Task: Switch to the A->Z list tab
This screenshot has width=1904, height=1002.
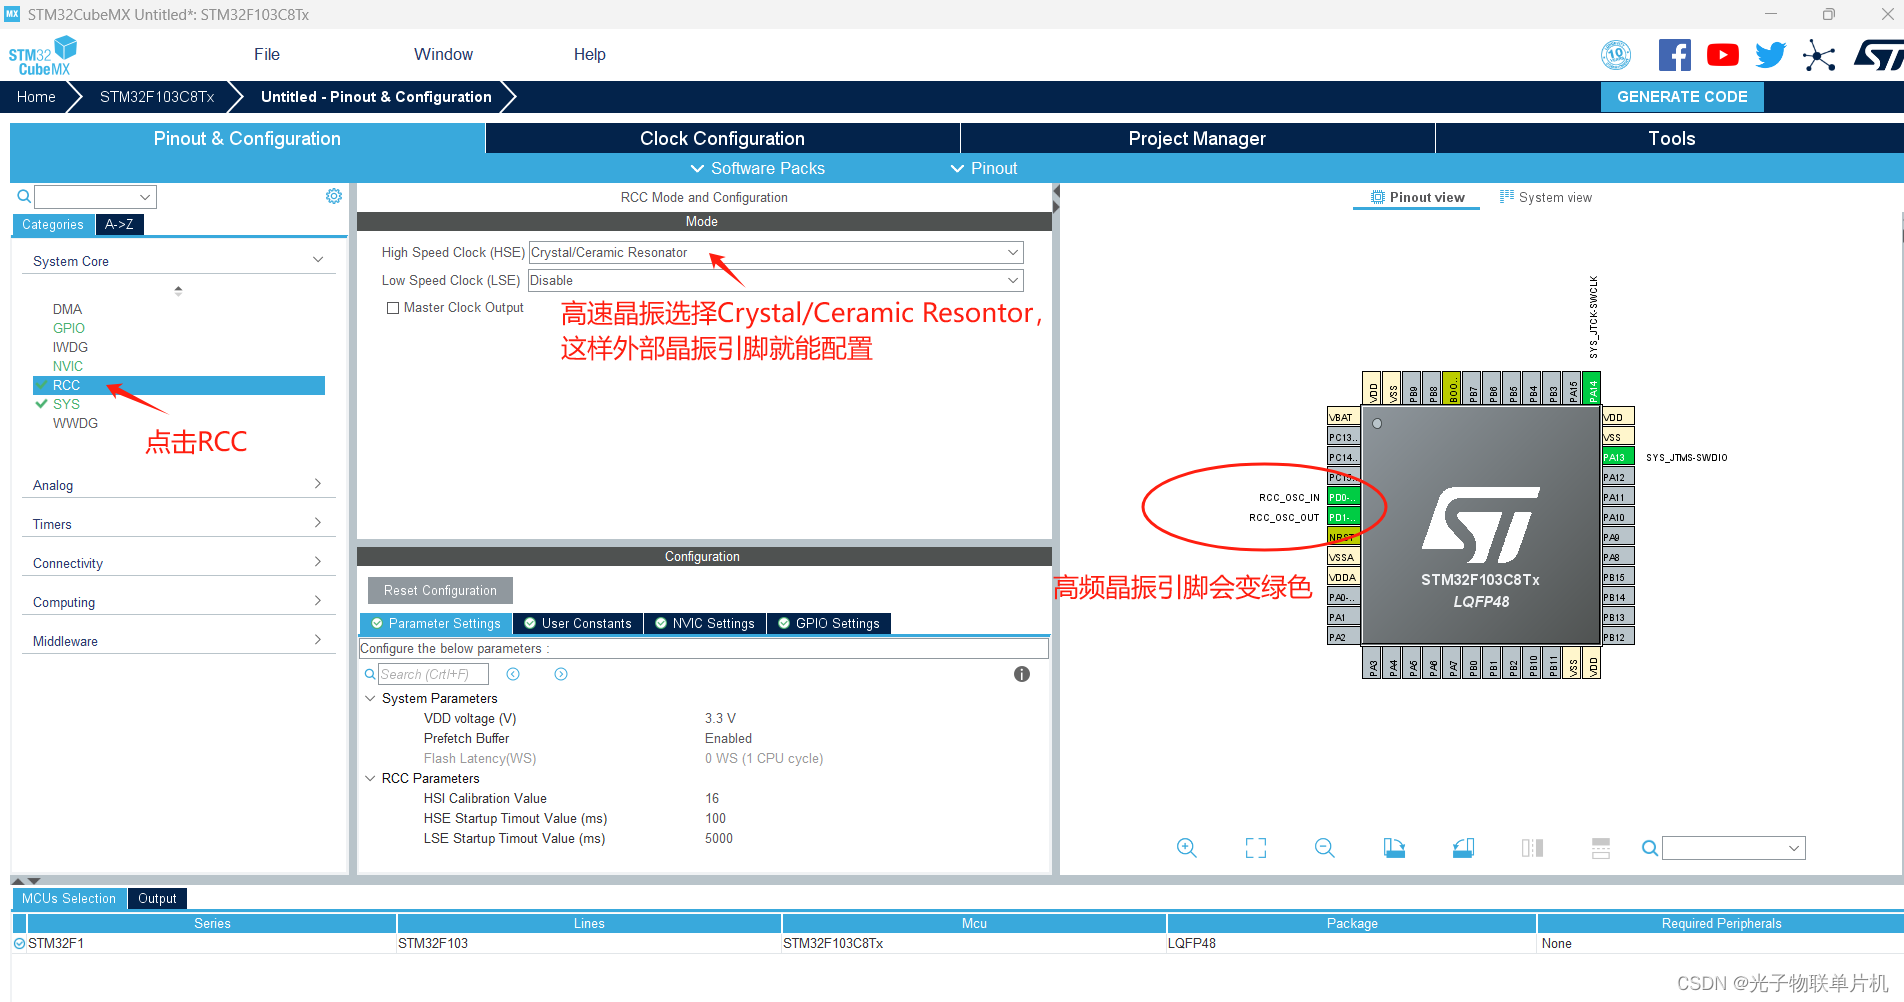Action: click(119, 224)
